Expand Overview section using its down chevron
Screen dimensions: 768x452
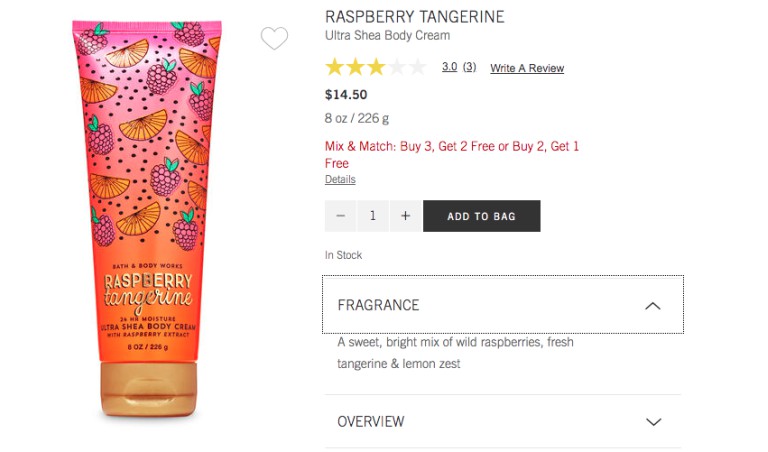tap(653, 422)
